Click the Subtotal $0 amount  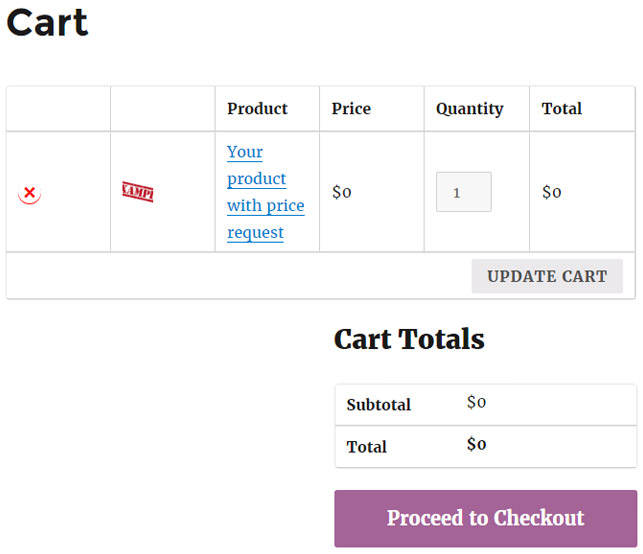tap(476, 402)
